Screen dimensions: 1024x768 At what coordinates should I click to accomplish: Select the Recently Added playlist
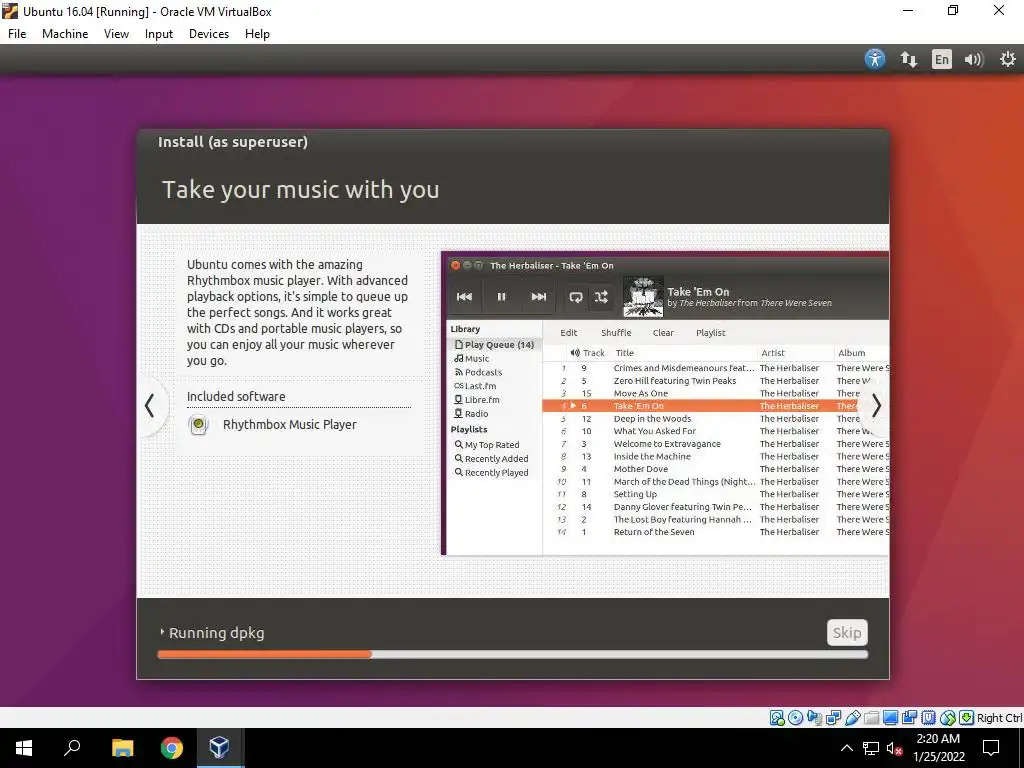coord(492,458)
